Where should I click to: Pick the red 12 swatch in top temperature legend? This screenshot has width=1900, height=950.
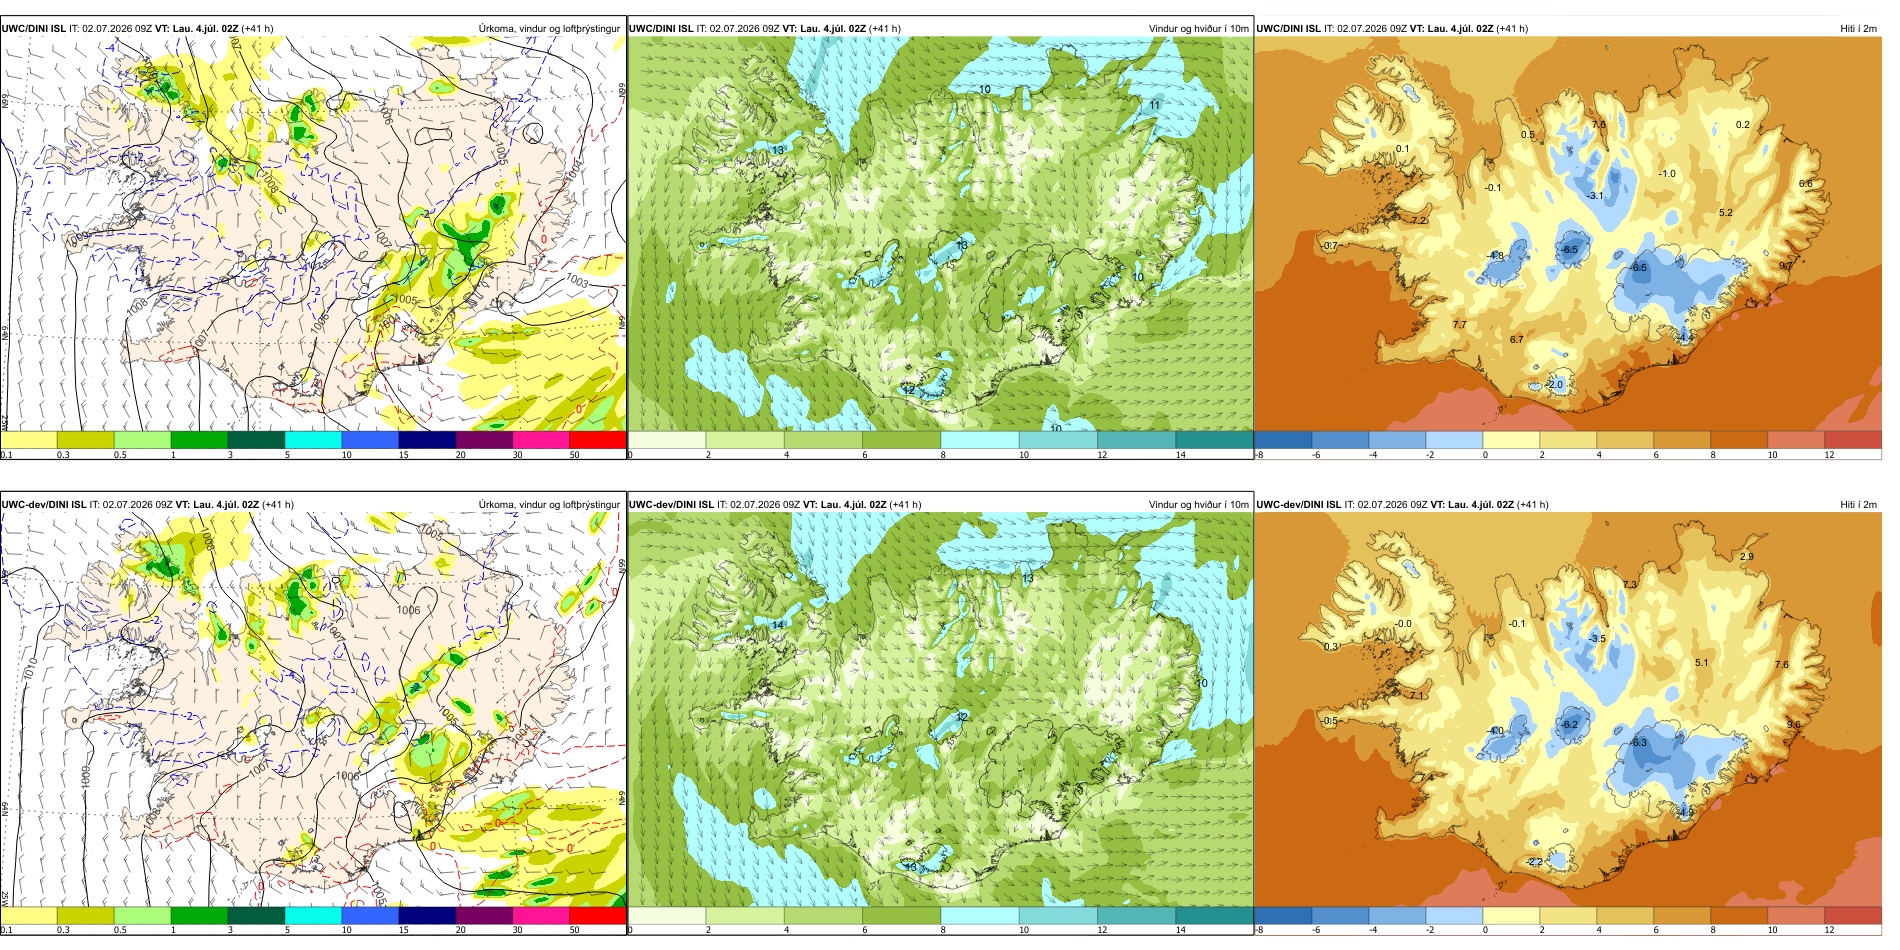1853,439
